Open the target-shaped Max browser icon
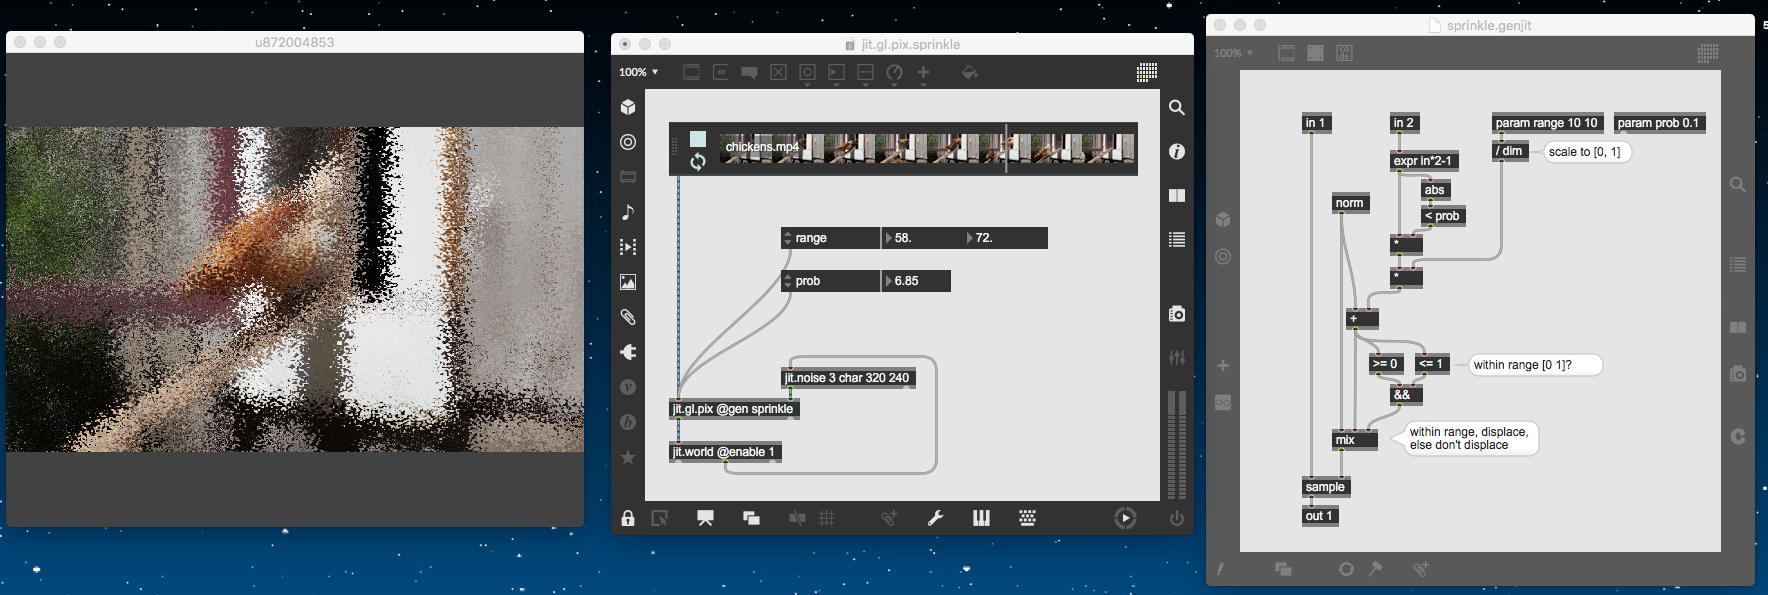This screenshot has height=595, width=1768. (628, 142)
